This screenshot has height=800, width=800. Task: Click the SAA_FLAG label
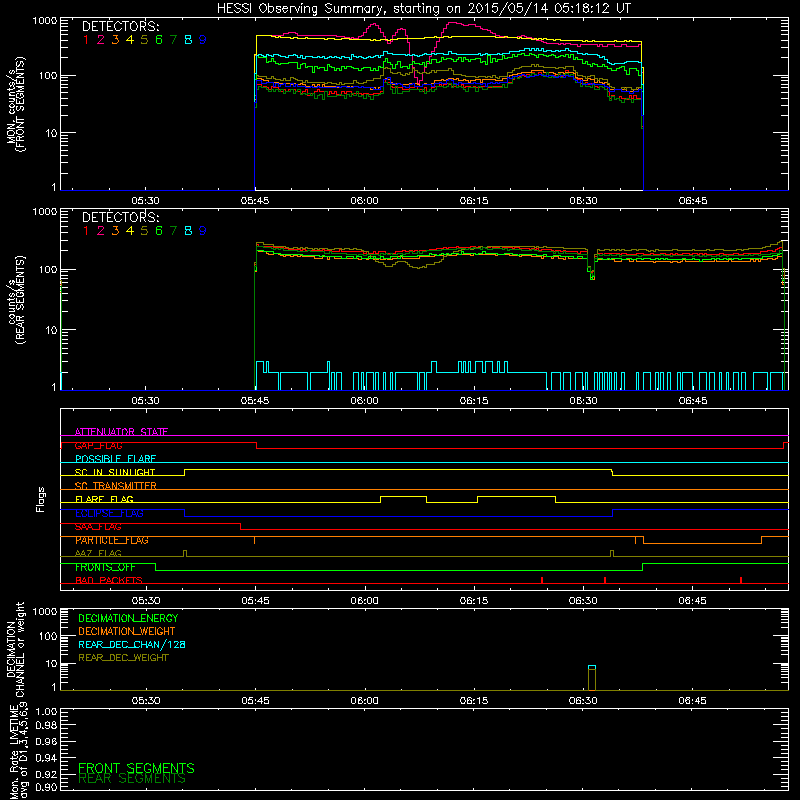(98, 527)
